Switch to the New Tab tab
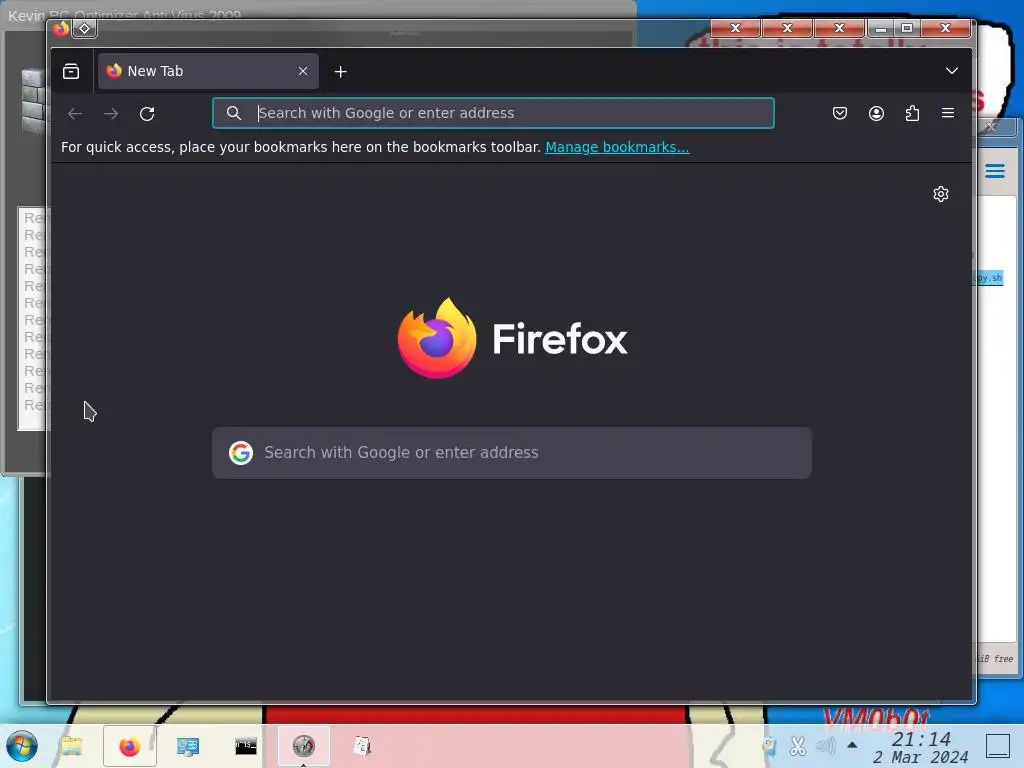This screenshot has height=768, width=1024. (x=208, y=71)
